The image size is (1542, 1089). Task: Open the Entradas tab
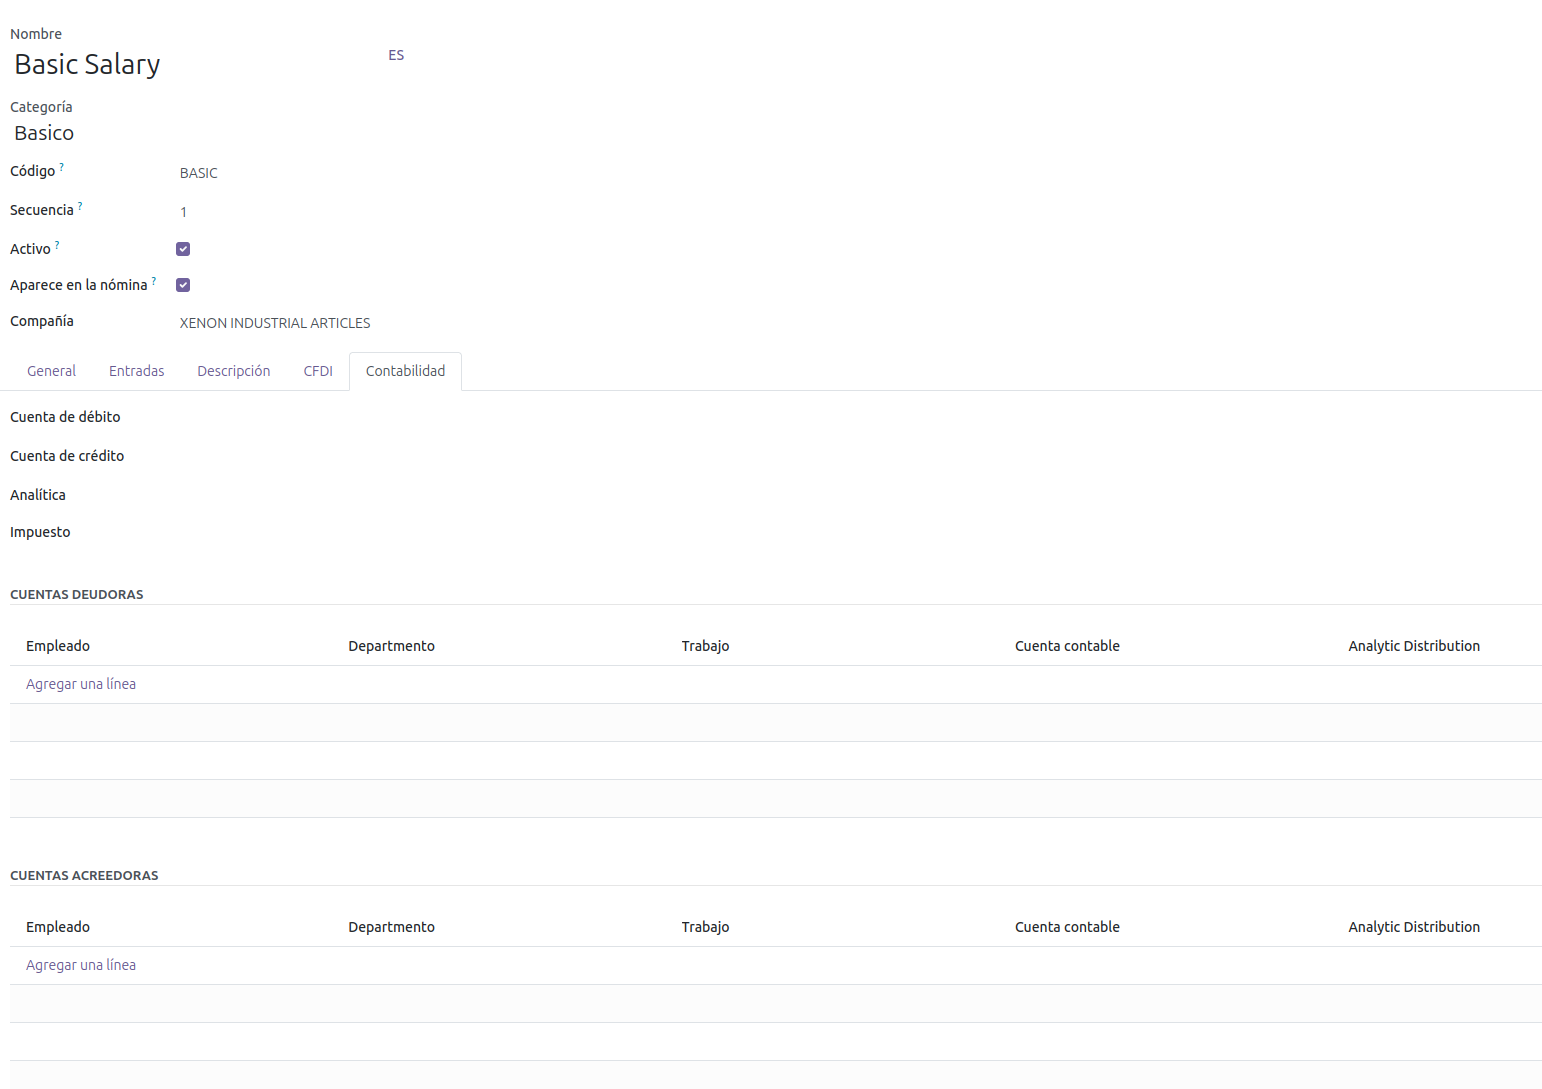coord(136,371)
